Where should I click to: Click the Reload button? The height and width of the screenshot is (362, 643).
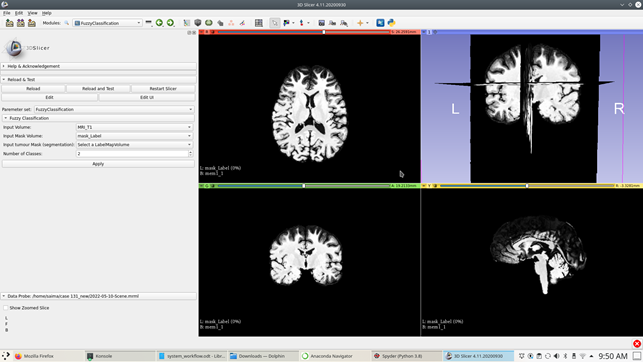(x=33, y=89)
